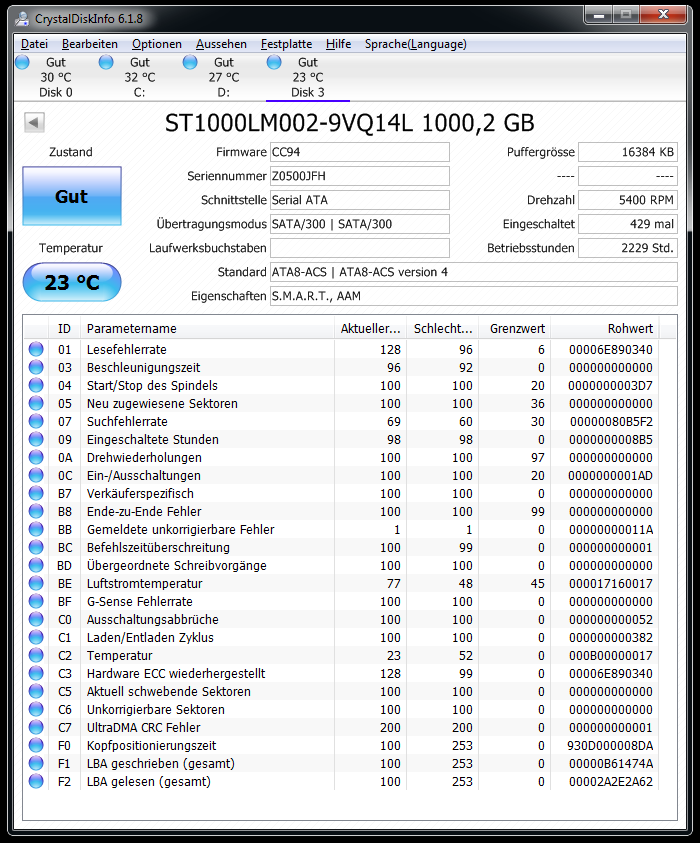700x843 pixels.
Task: Select the Unkorrigierbare Sektoren row
Action: 341,710
